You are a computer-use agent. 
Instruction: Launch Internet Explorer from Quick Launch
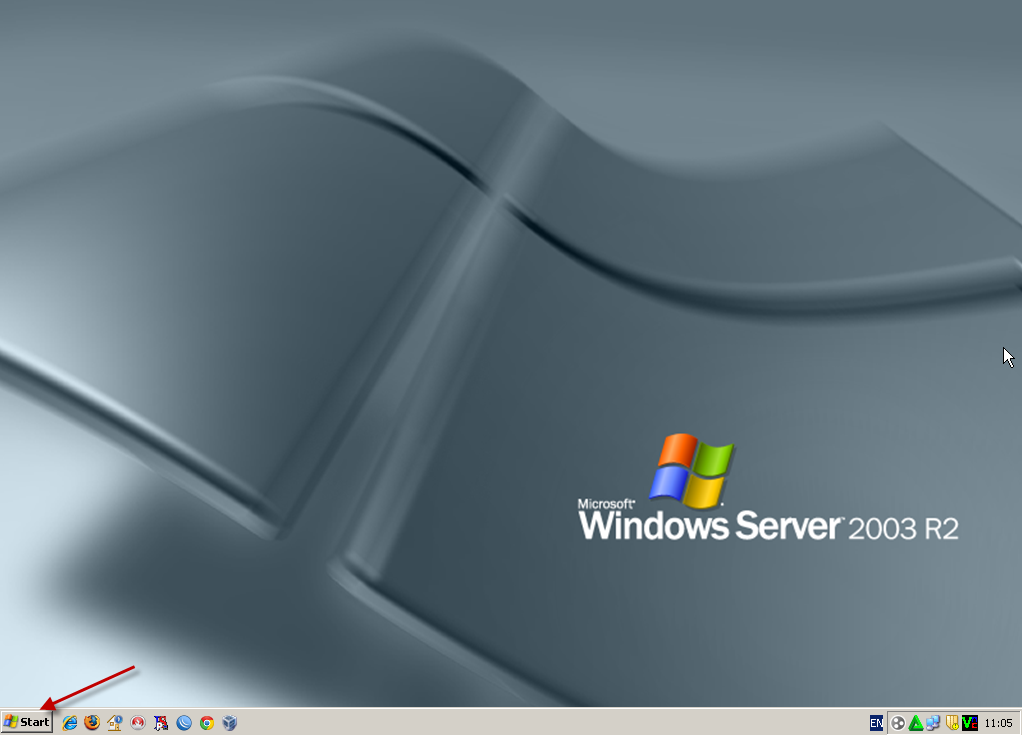69,723
